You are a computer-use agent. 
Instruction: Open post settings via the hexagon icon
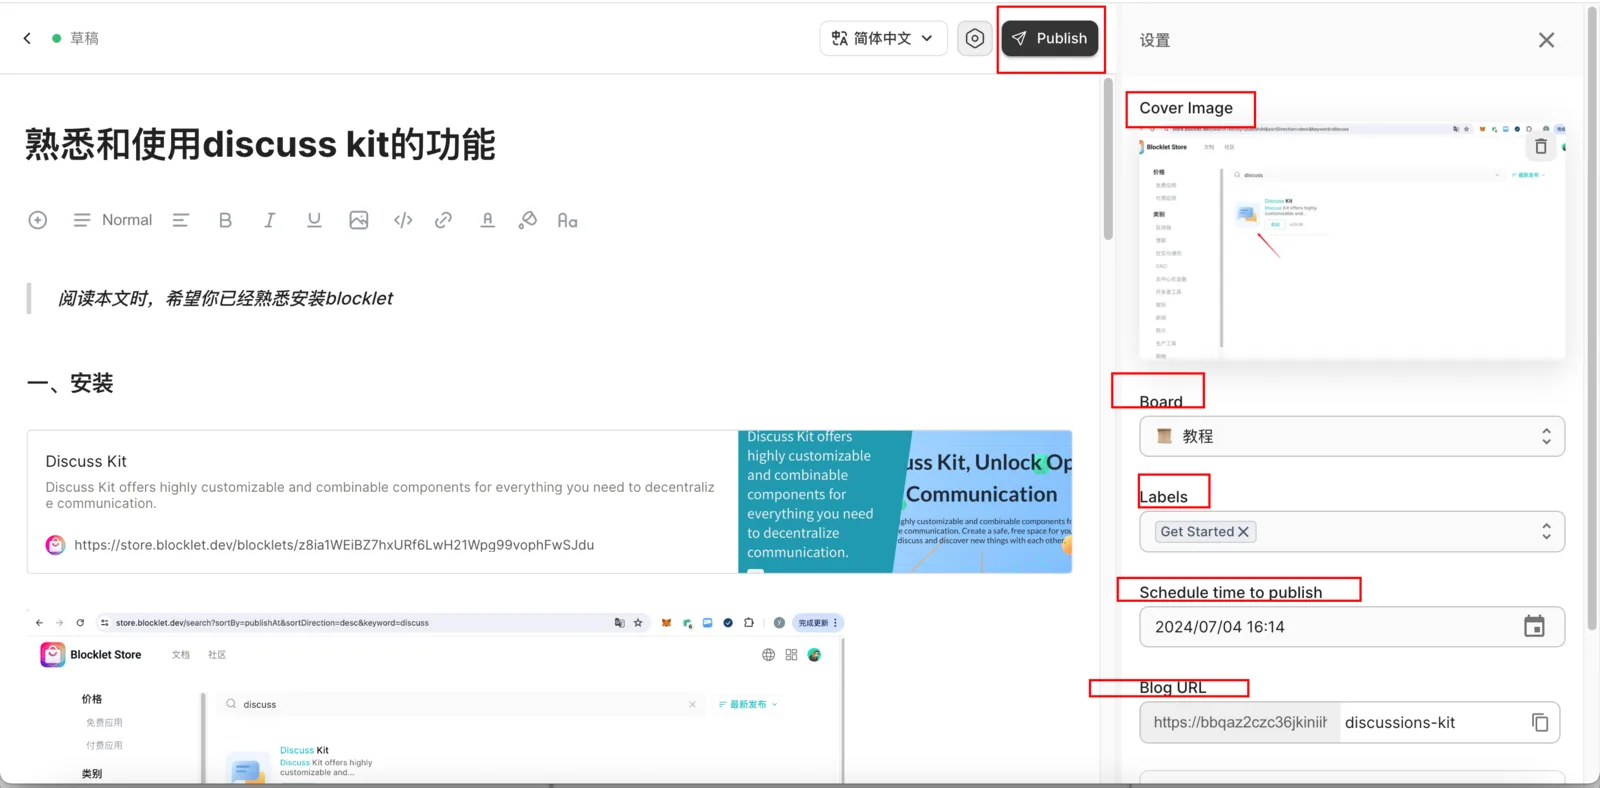[x=974, y=38]
